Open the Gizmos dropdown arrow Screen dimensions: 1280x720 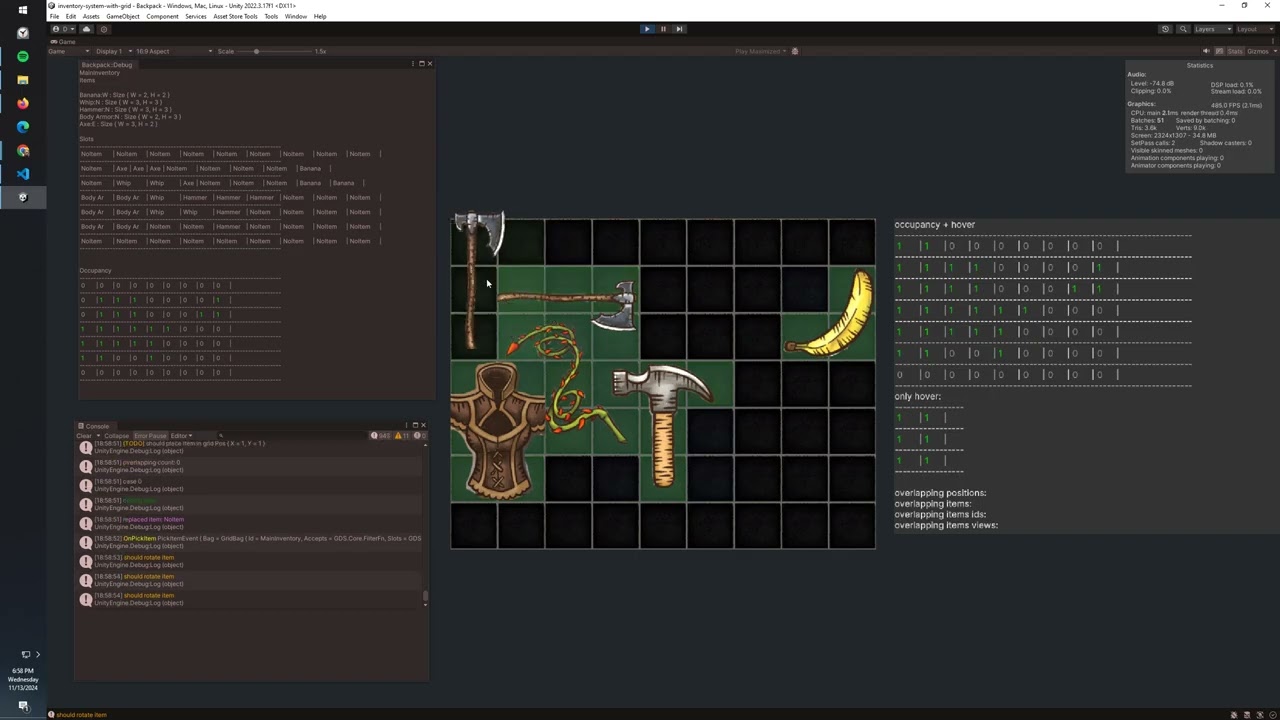[x=1273, y=51]
